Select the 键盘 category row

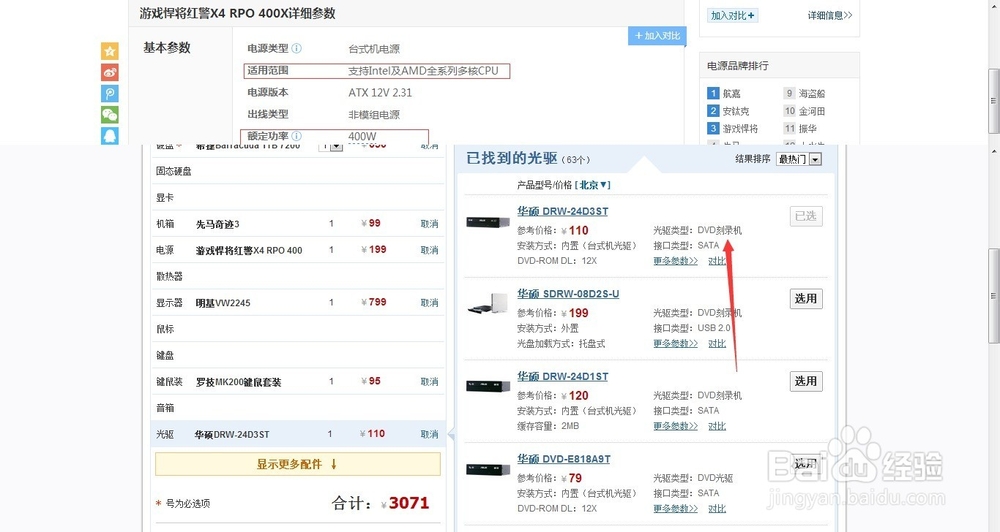tap(298, 355)
